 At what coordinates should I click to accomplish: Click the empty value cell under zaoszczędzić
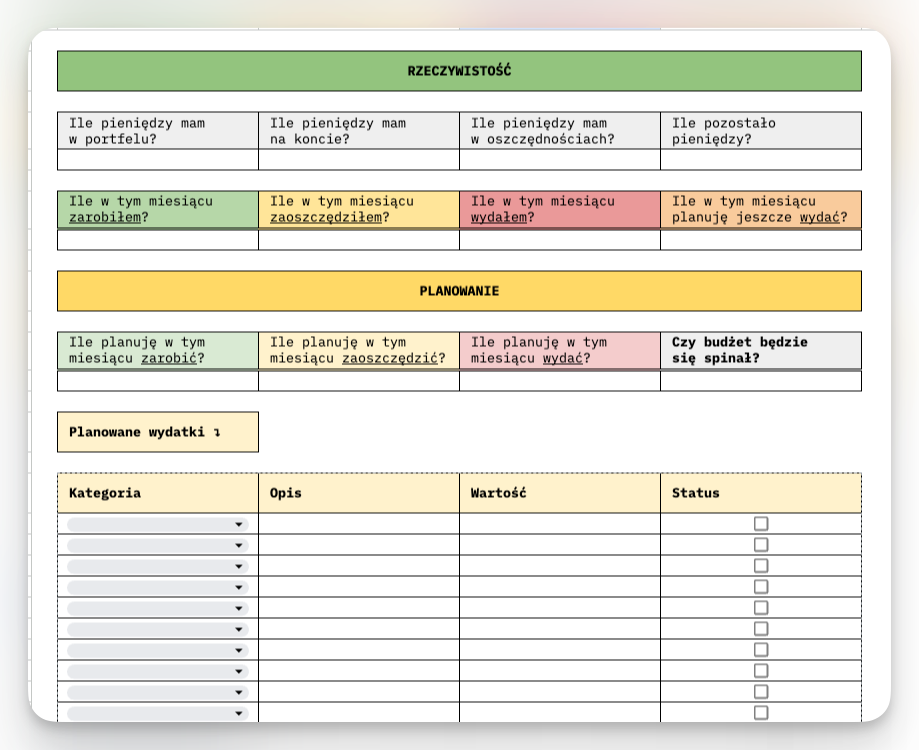(359, 381)
